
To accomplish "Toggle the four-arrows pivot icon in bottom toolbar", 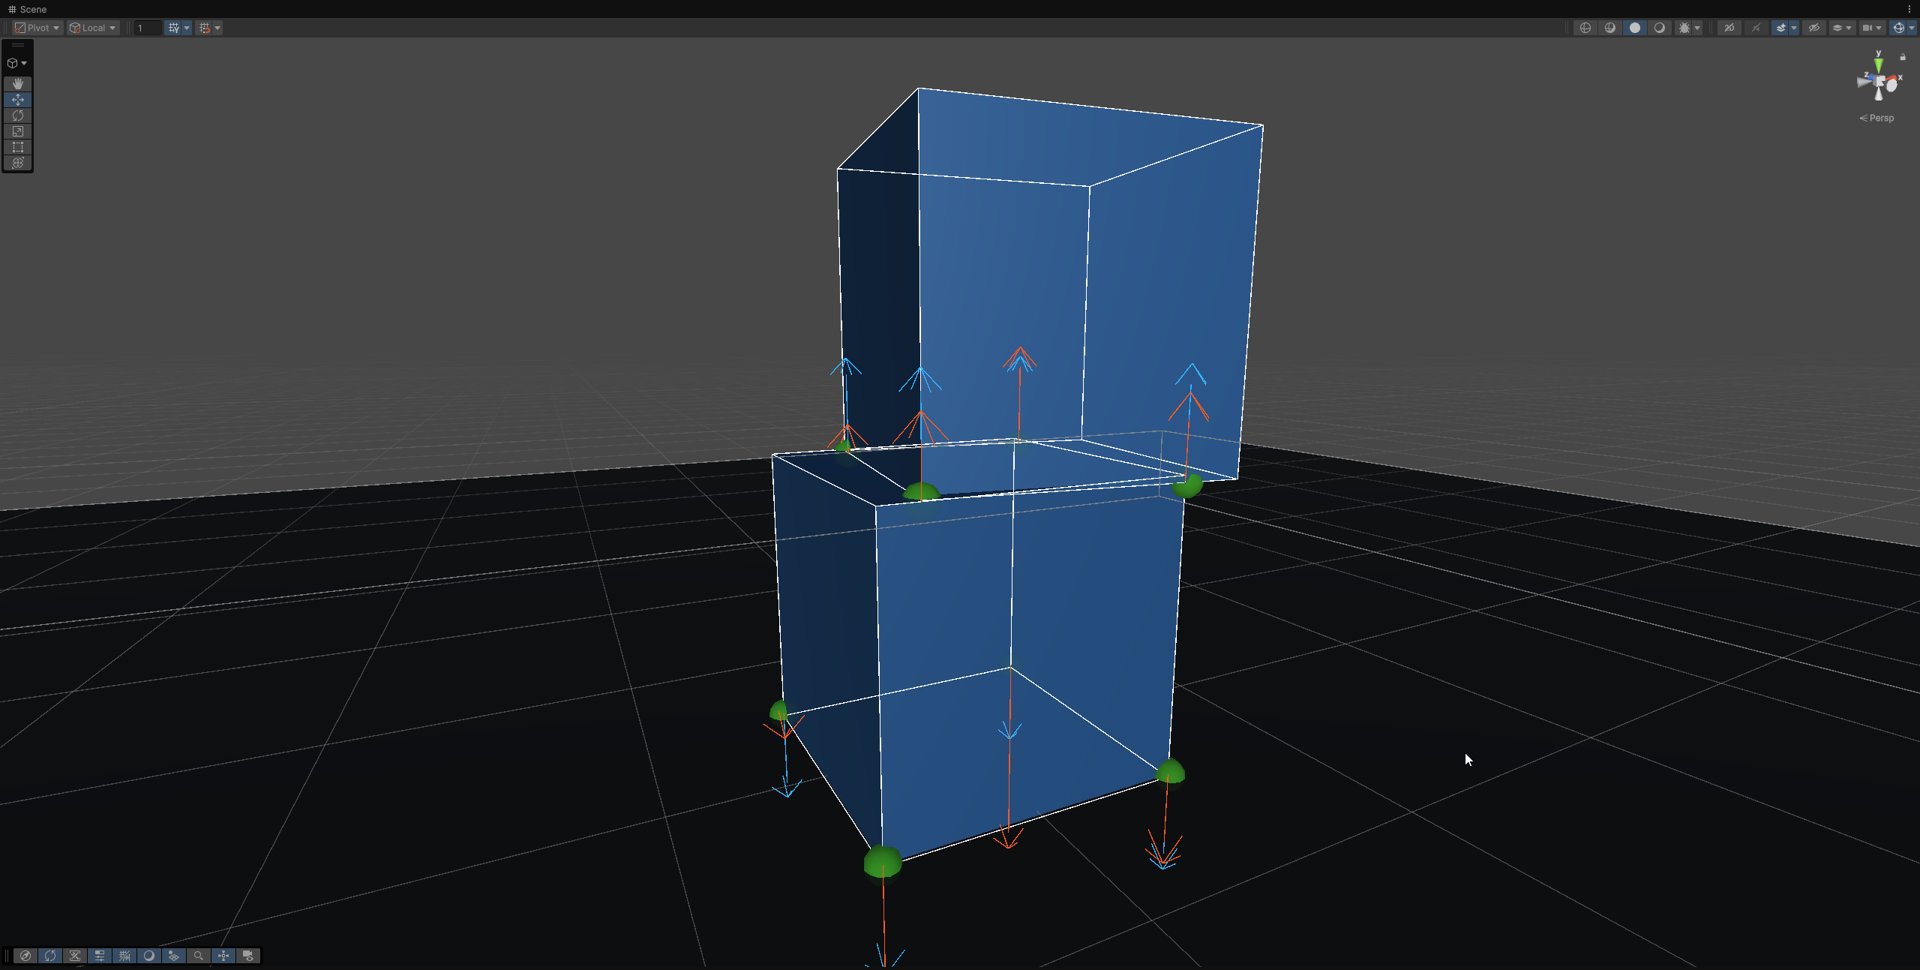I will (x=224, y=956).
